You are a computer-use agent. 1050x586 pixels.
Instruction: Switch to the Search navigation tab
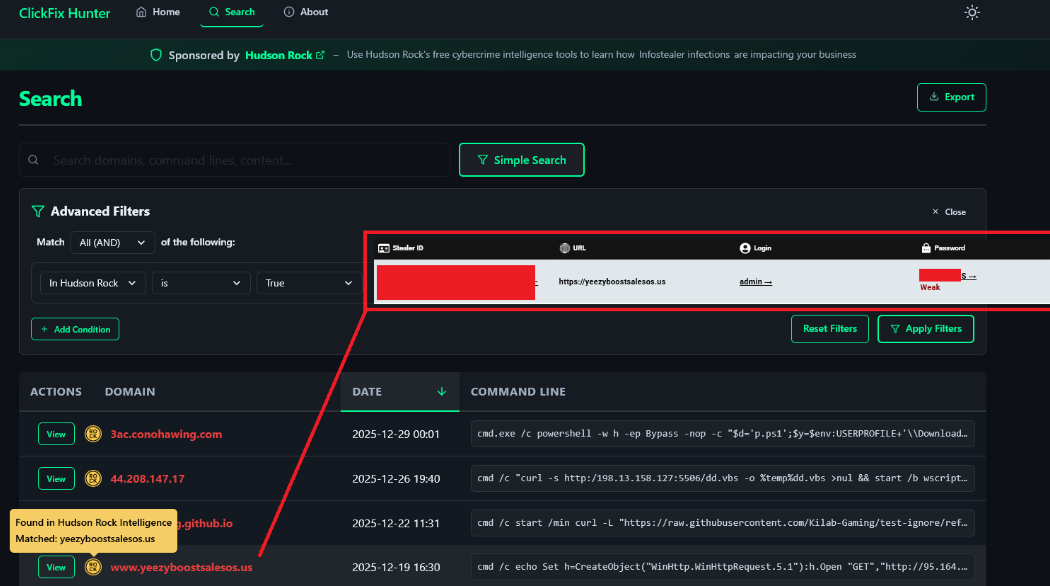pyautogui.click(x=232, y=12)
